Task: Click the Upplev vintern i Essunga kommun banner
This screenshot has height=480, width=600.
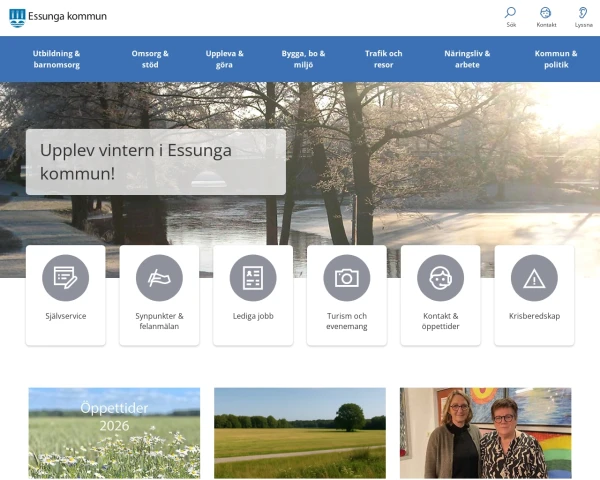Action: (x=155, y=161)
